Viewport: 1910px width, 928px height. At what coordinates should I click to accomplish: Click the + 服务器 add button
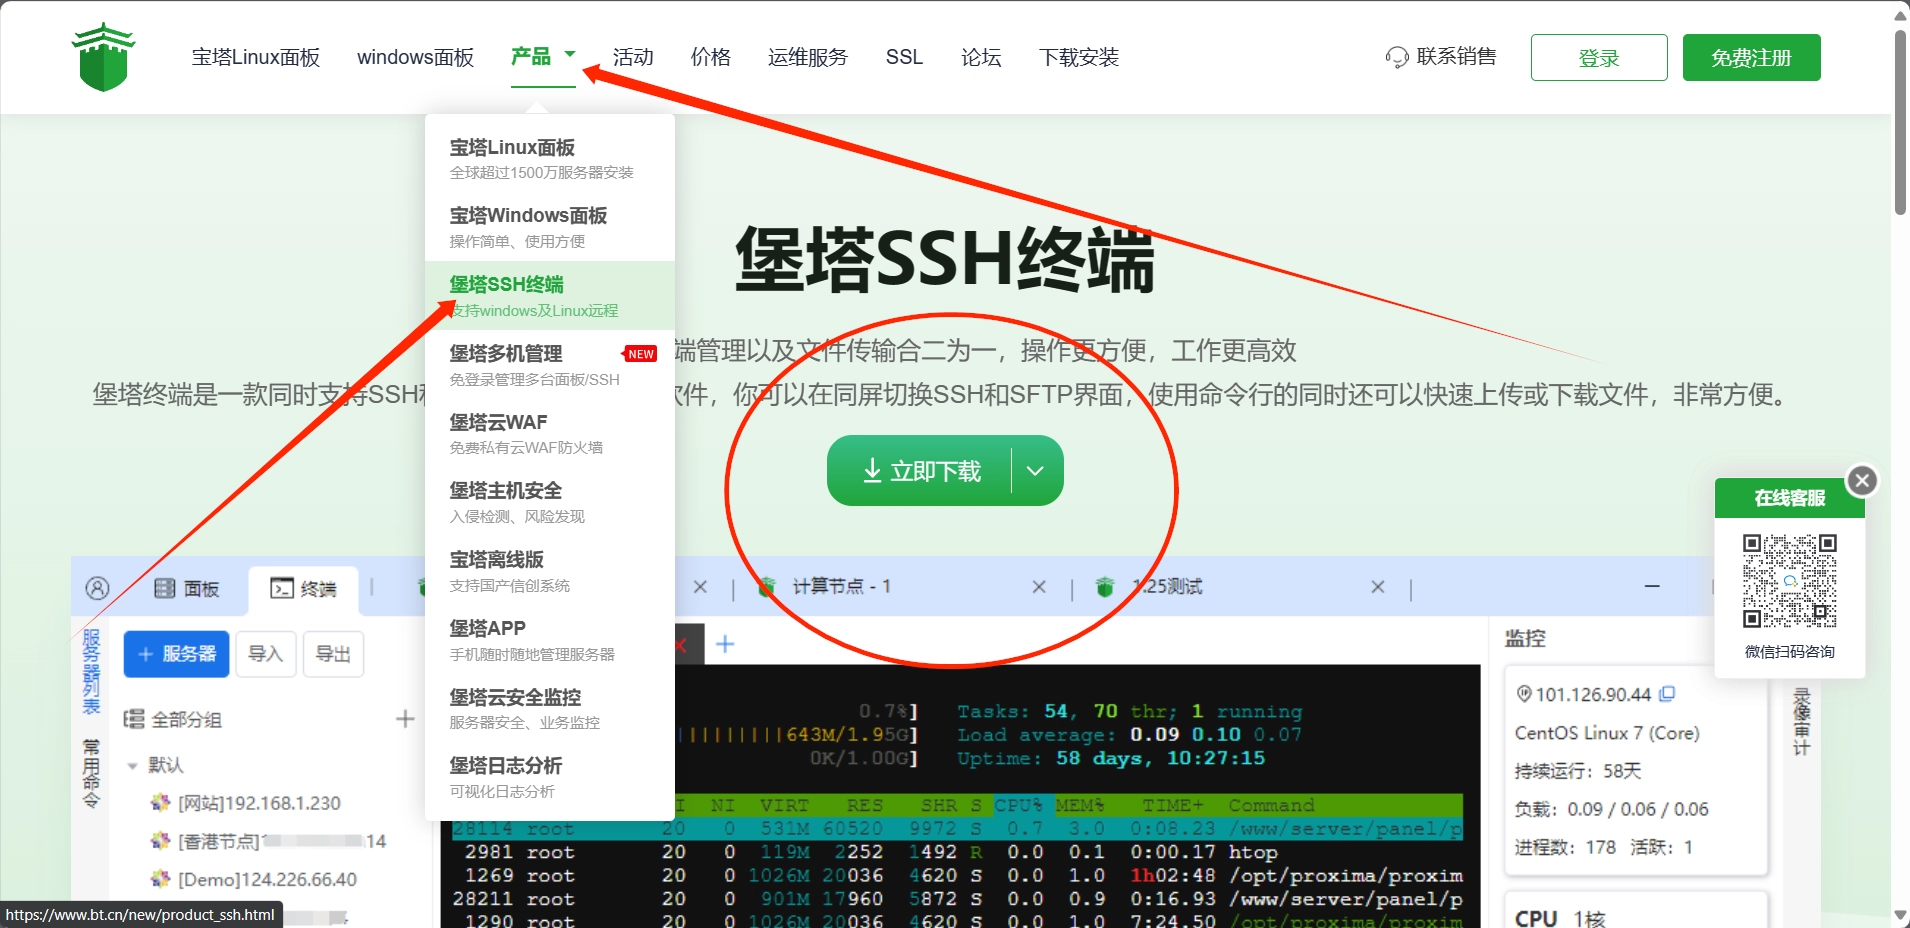click(x=177, y=654)
